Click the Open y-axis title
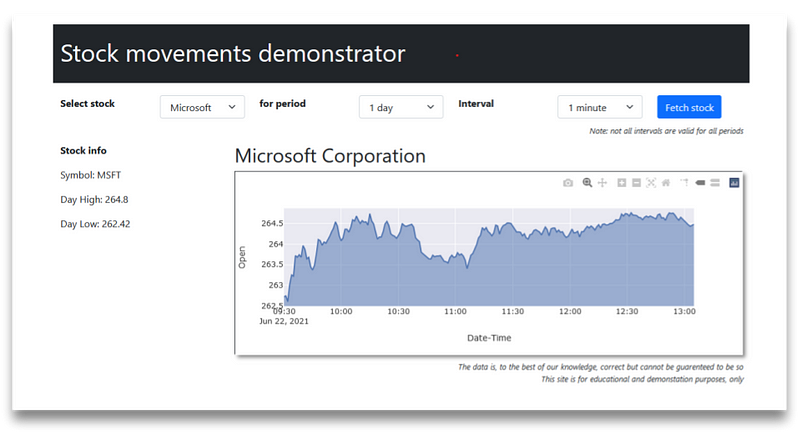800x433 pixels. pos(242,257)
